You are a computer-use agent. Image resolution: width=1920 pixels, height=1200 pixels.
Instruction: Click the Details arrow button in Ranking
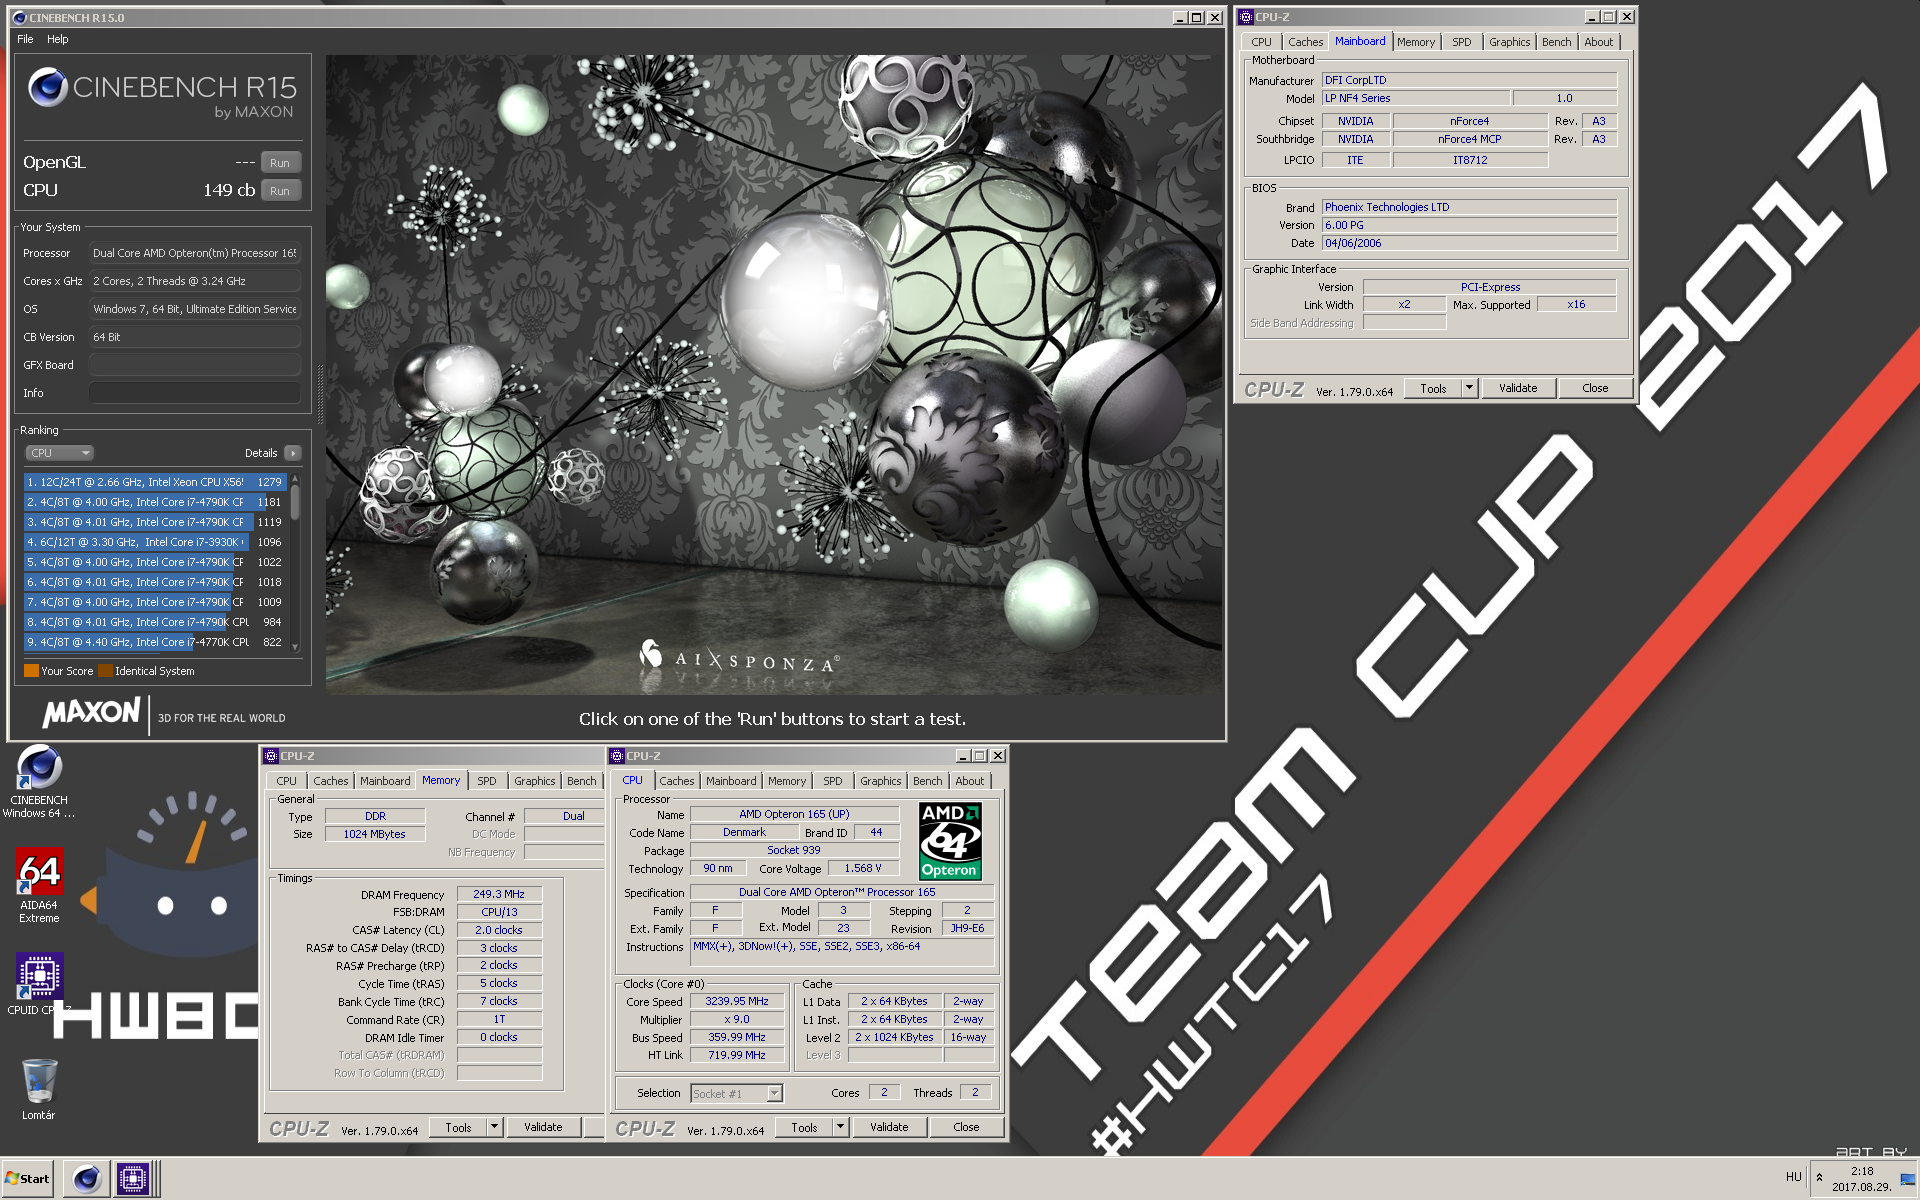pos(293,453)
